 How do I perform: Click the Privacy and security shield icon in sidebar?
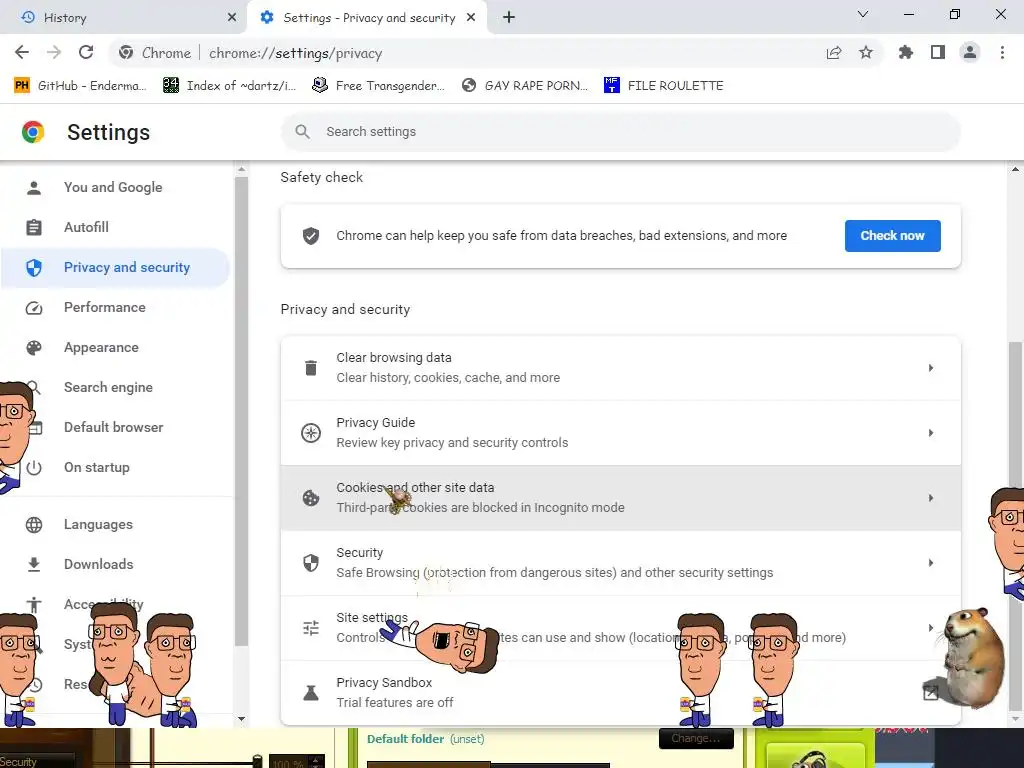[x=34, y=268]
